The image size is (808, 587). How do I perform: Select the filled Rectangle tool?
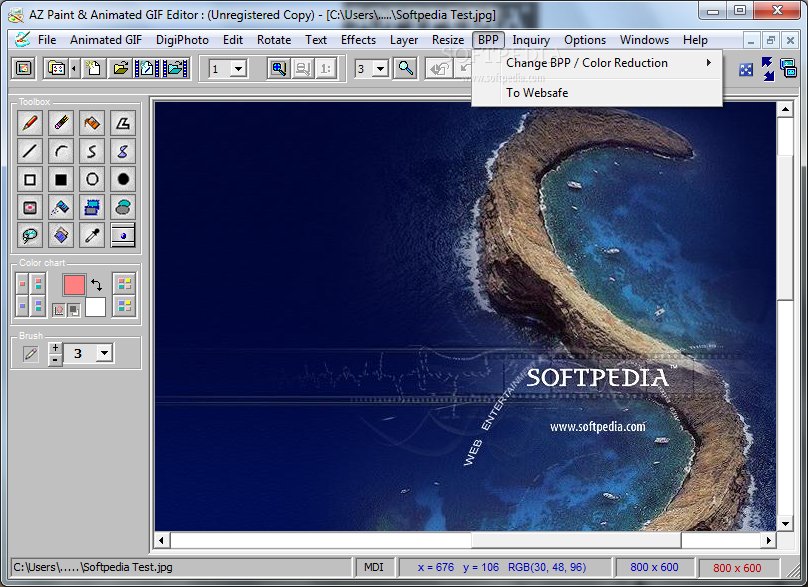(61, 179)
